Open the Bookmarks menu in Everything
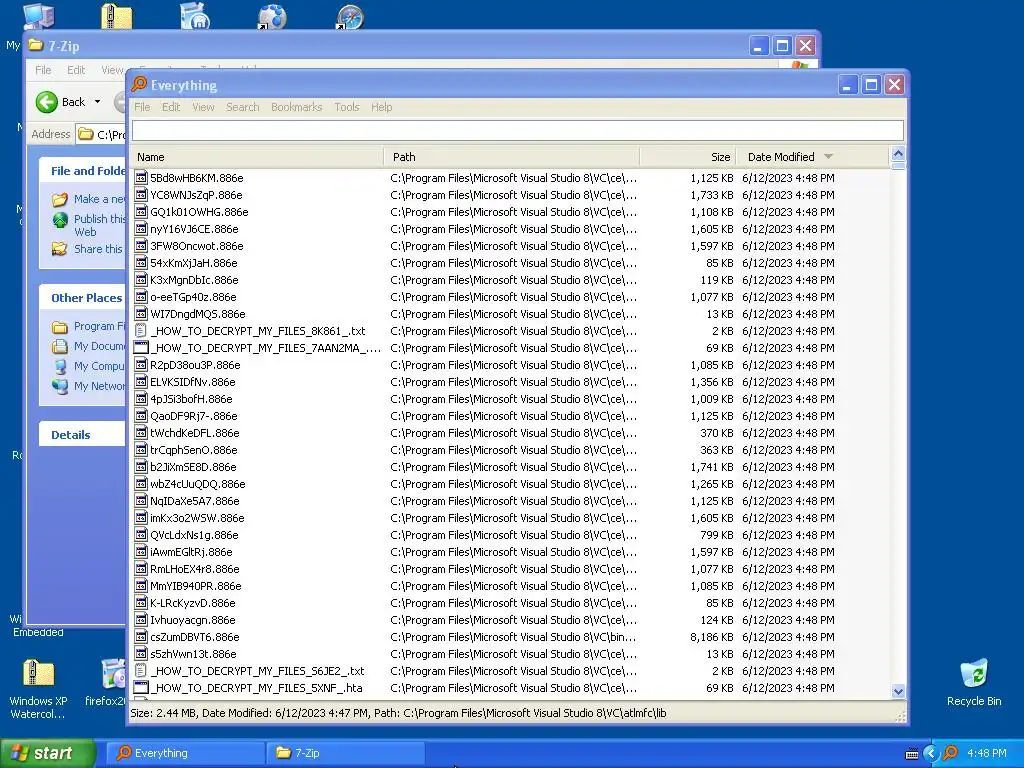This screenshot has width=1024, height=768. pyautogui.click(x=296, y=107)
